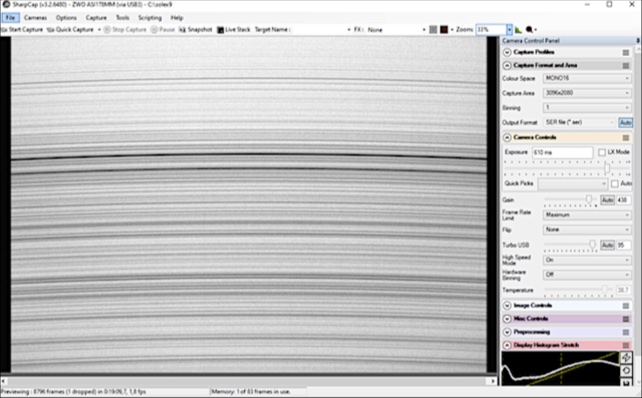Viewport: 642px width, 398px height.
Task: Collapse the Camera Controls section
Action: (507, 137)
